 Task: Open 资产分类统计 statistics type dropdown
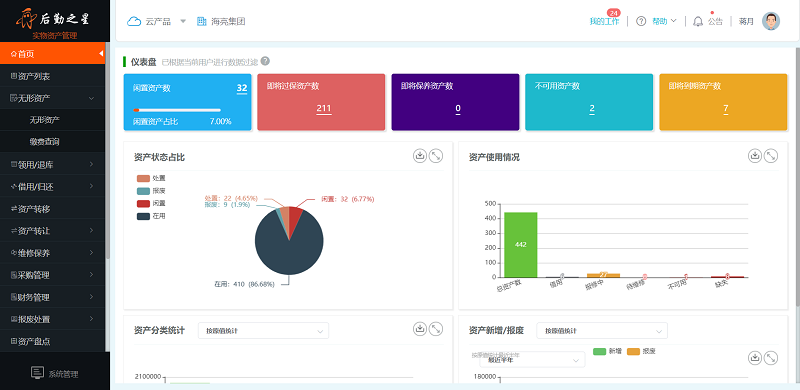pyautogui.click(x=263, y=331)
